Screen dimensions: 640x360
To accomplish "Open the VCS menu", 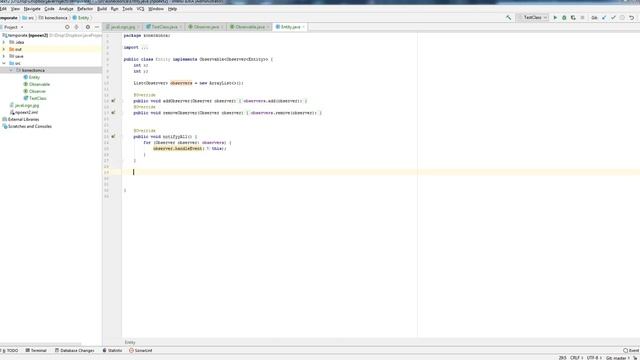I will point(140,9).
